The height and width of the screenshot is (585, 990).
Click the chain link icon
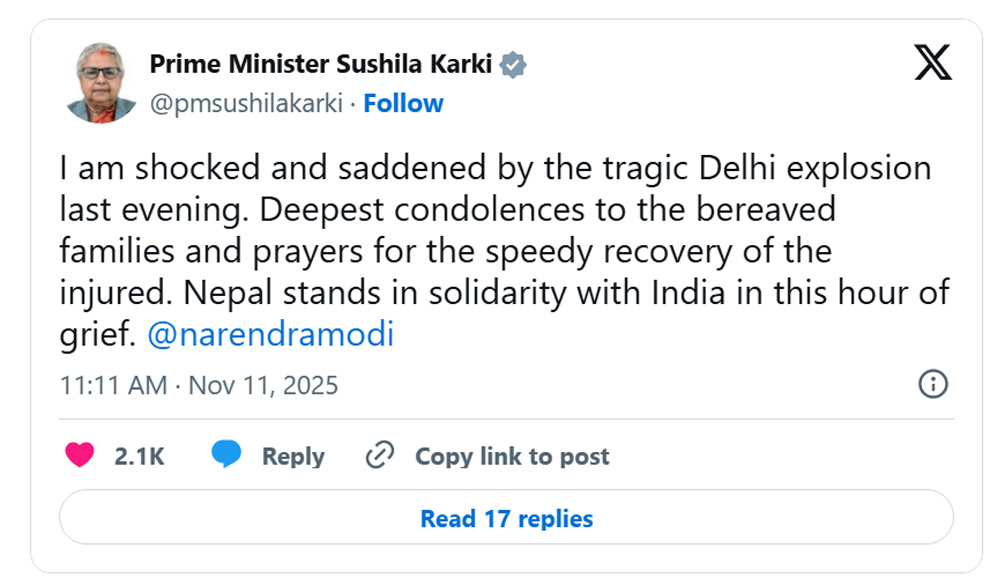[x=380, y=456]
